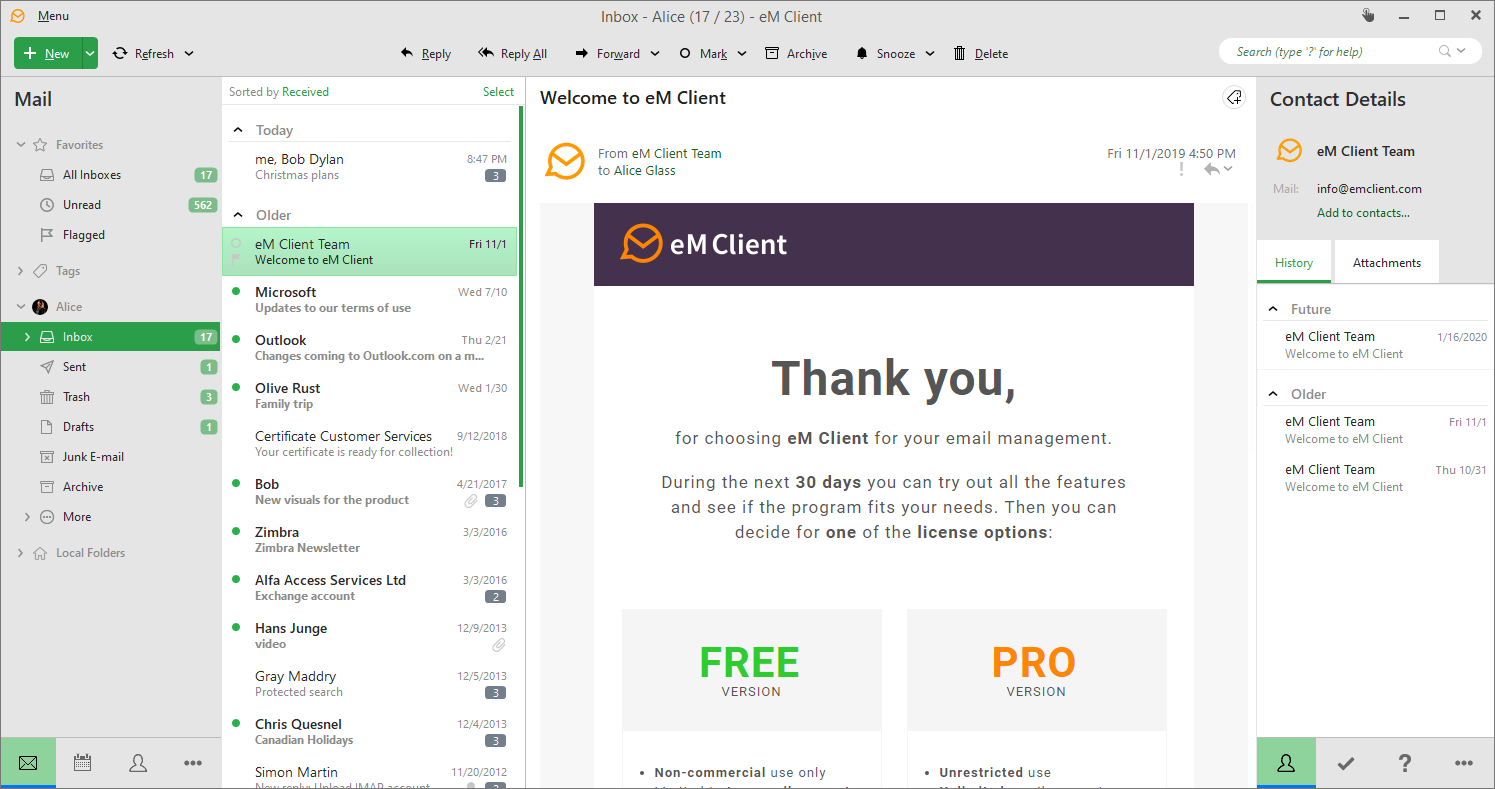The image size is (1495, 789).
Task: Toggle read circle on eM Client Team message
Action: (236, 243)
